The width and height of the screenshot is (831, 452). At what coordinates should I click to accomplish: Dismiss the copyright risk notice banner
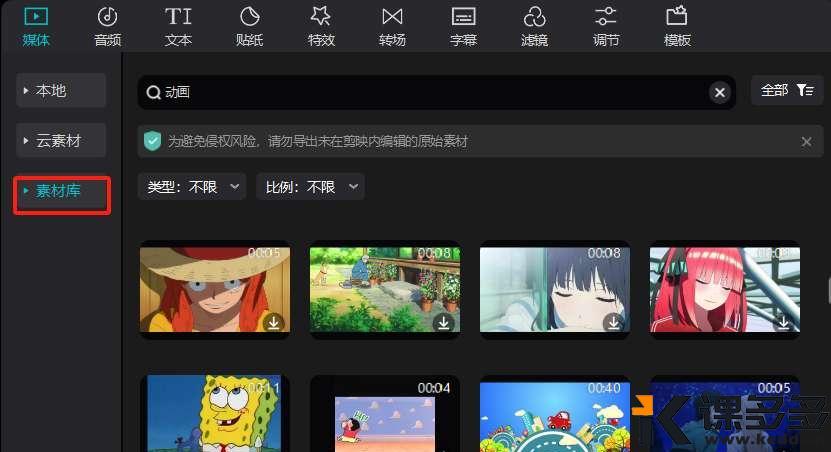coord(806,142)
